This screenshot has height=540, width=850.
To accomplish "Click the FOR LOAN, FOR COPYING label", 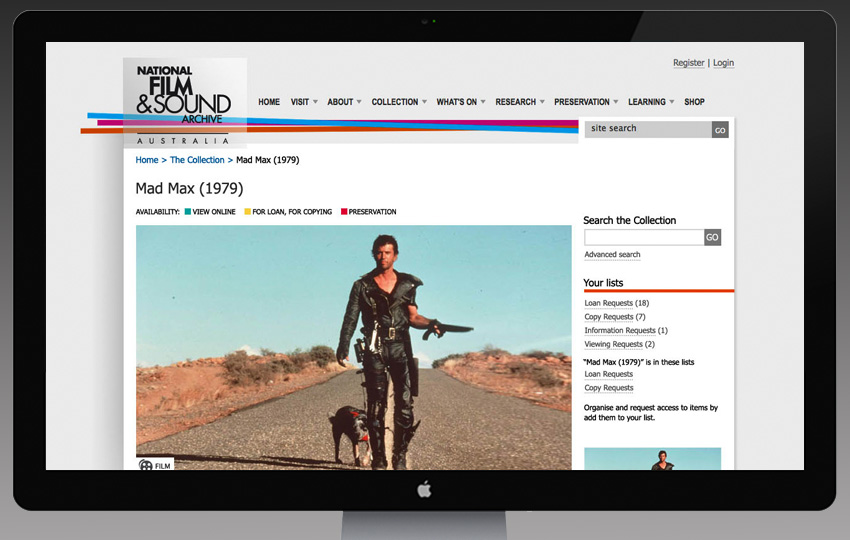I will pos(292,212).
